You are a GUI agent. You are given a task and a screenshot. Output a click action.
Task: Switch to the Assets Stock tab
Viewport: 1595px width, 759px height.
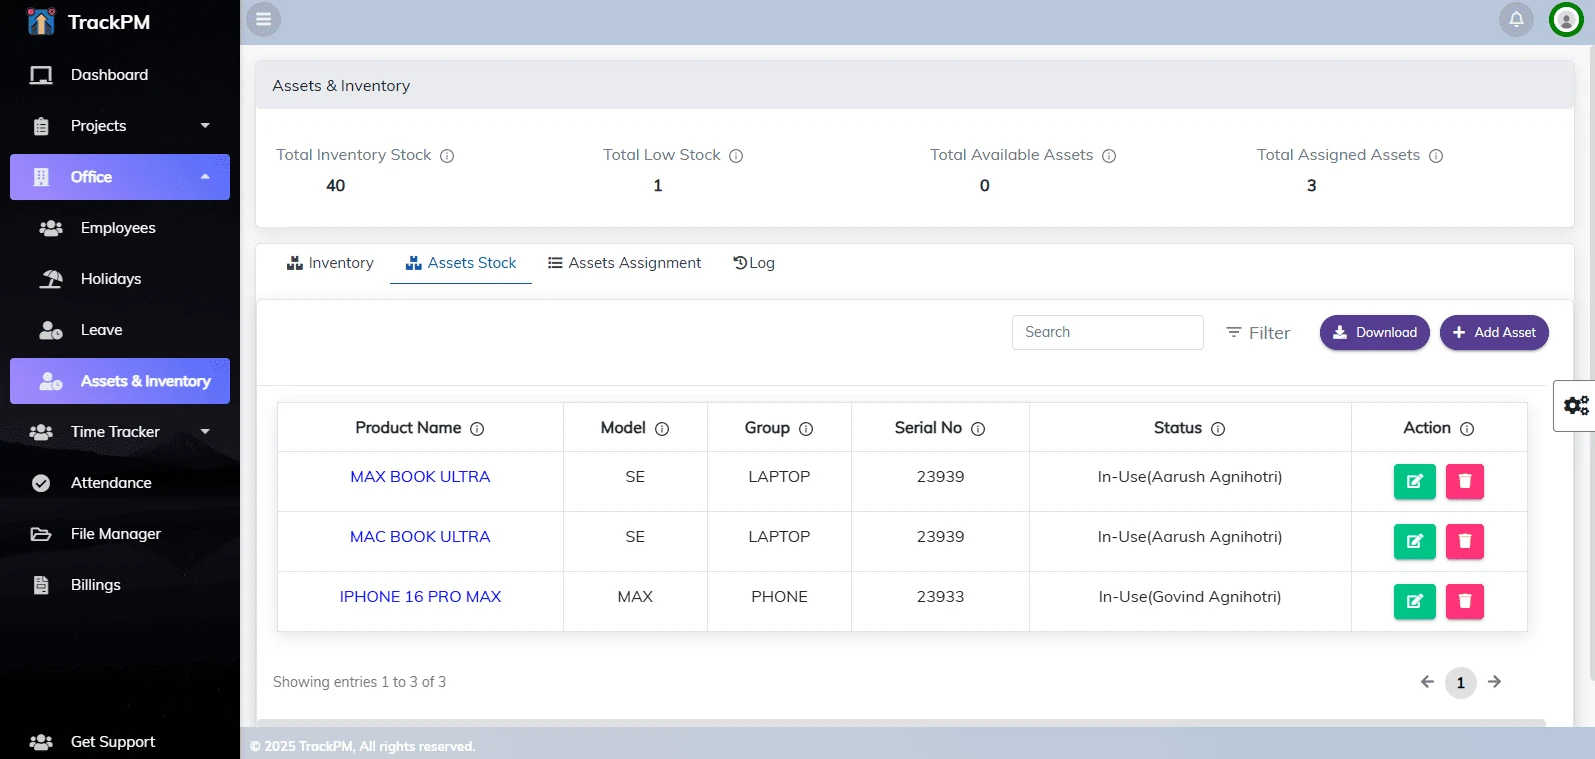(461, 263)
